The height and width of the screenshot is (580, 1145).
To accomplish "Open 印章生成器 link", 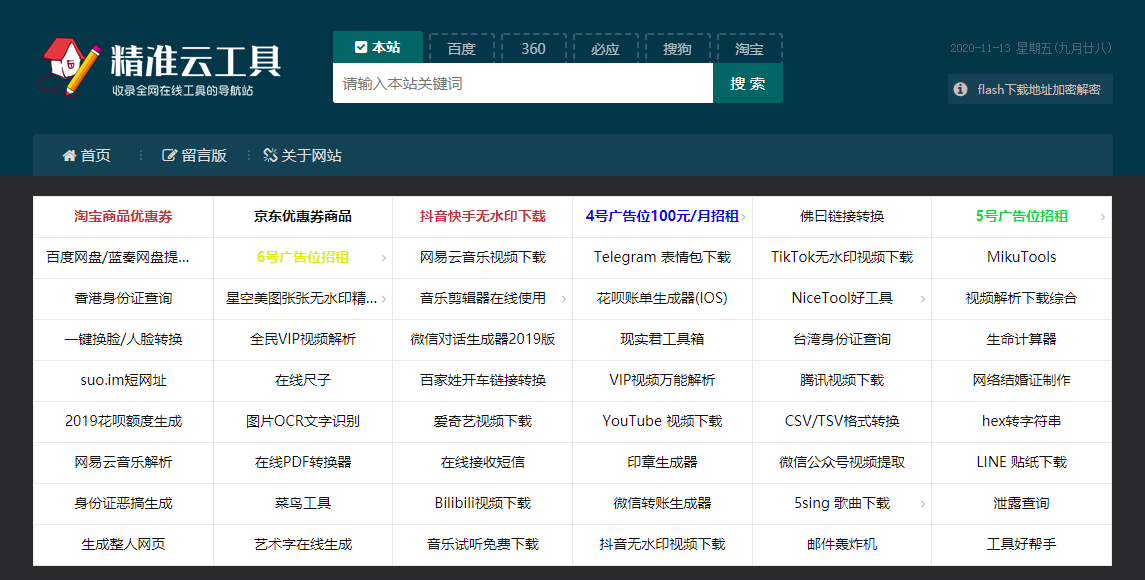I will (662, 462).
